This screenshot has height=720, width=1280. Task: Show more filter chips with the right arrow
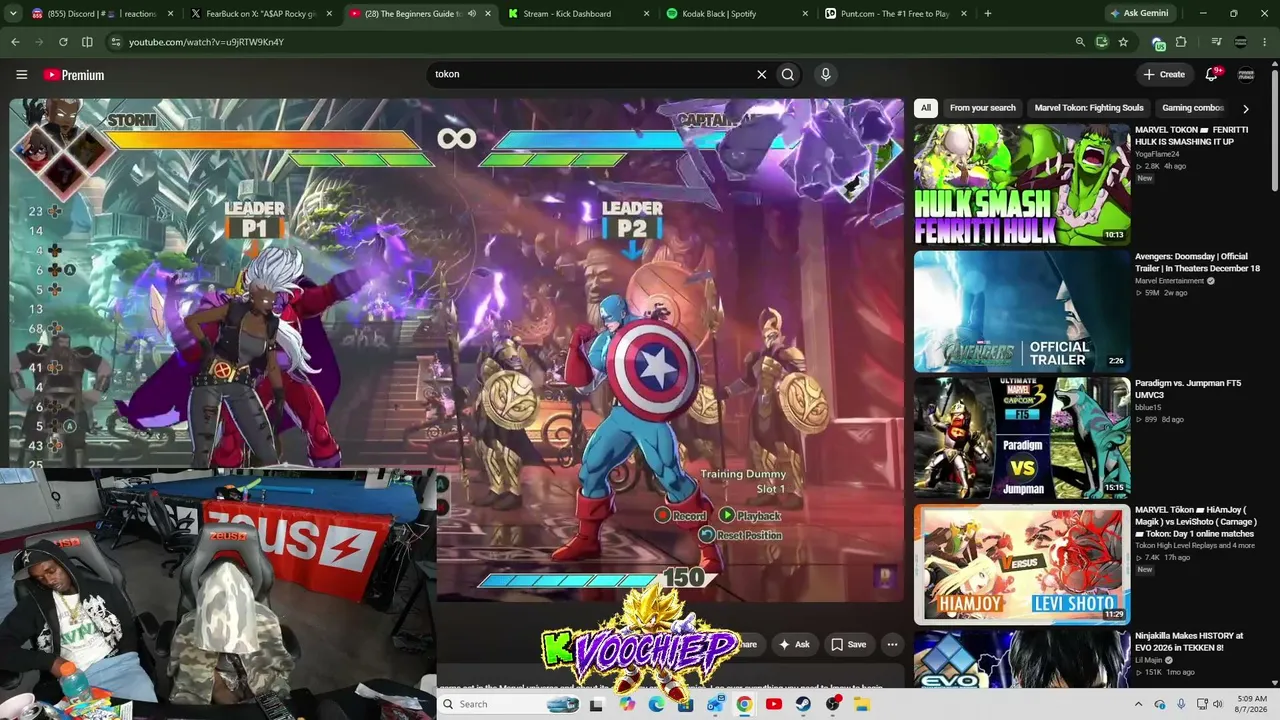(x=1245, y=108)
